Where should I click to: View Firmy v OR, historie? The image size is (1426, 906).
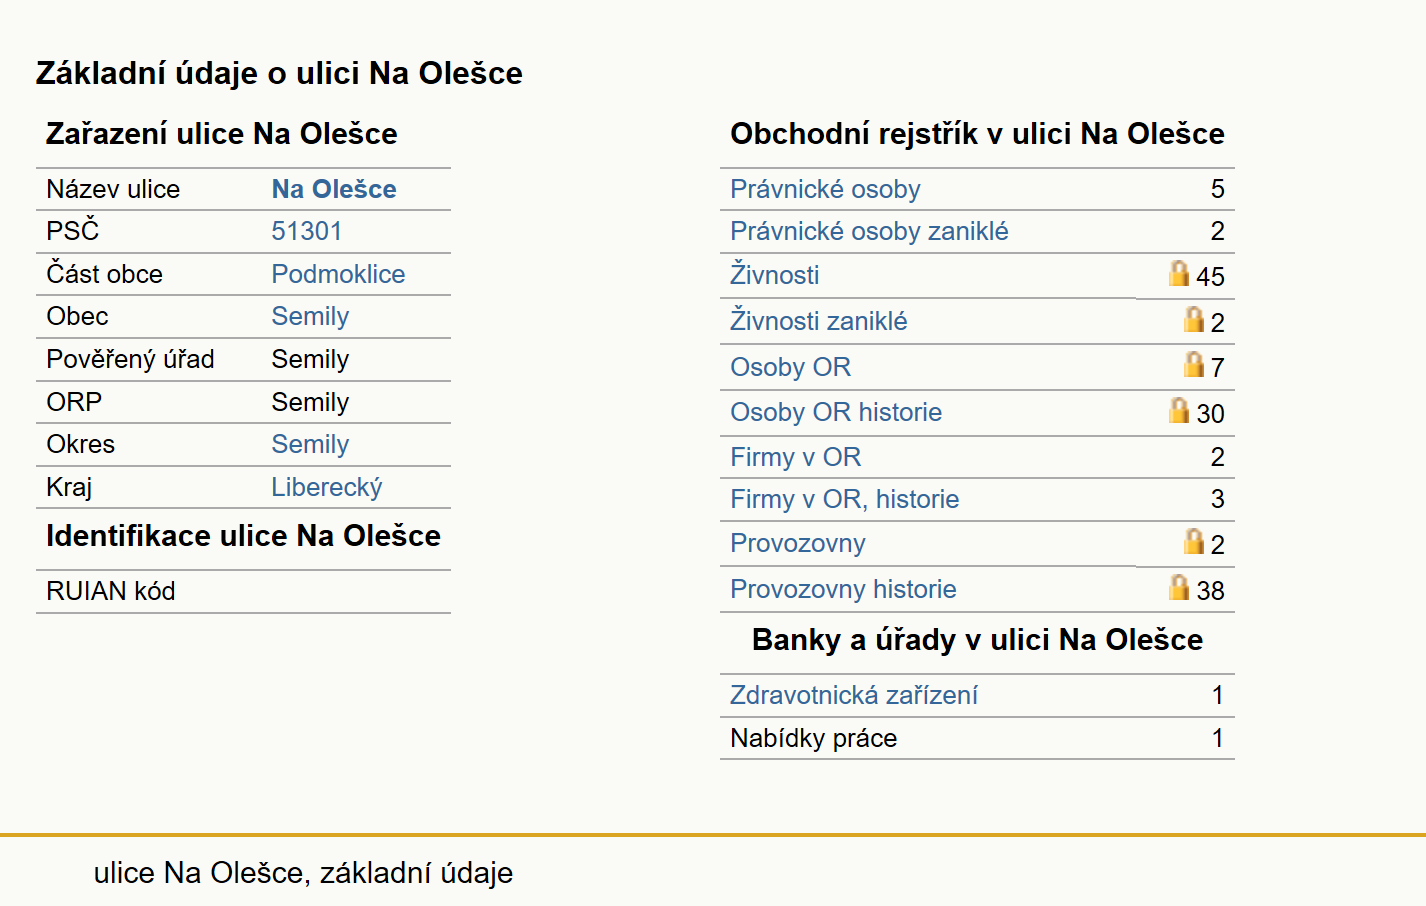pyautogui.click(x=845, y=499)
